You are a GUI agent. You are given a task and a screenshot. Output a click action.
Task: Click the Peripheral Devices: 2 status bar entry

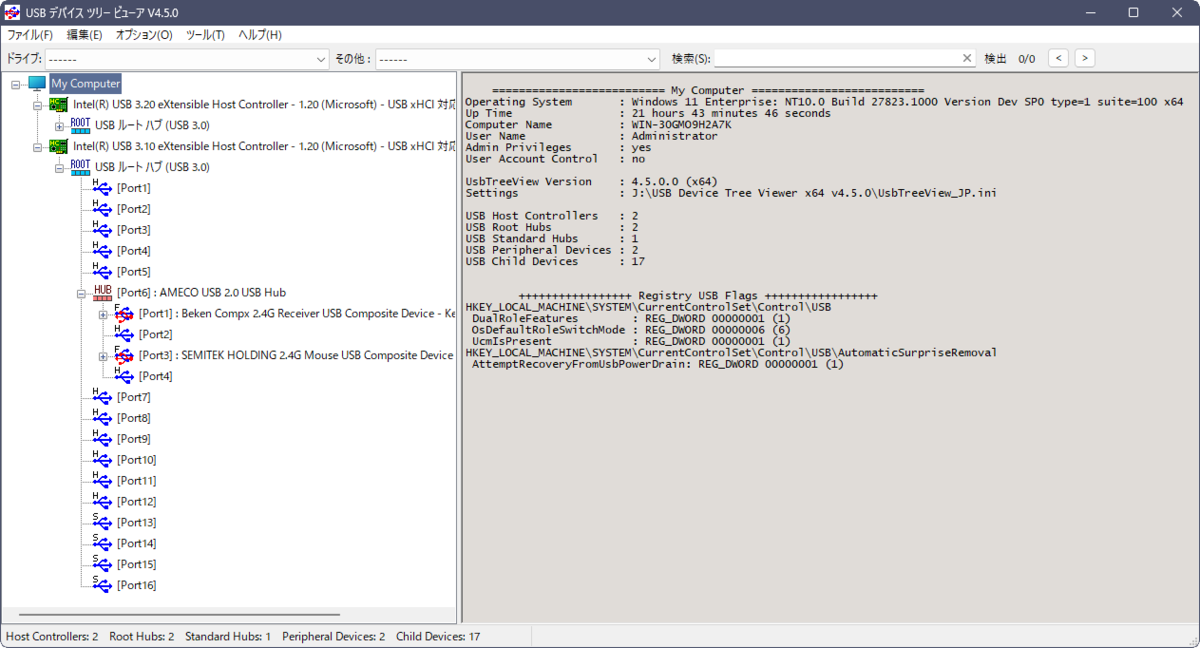pos(333,636)
